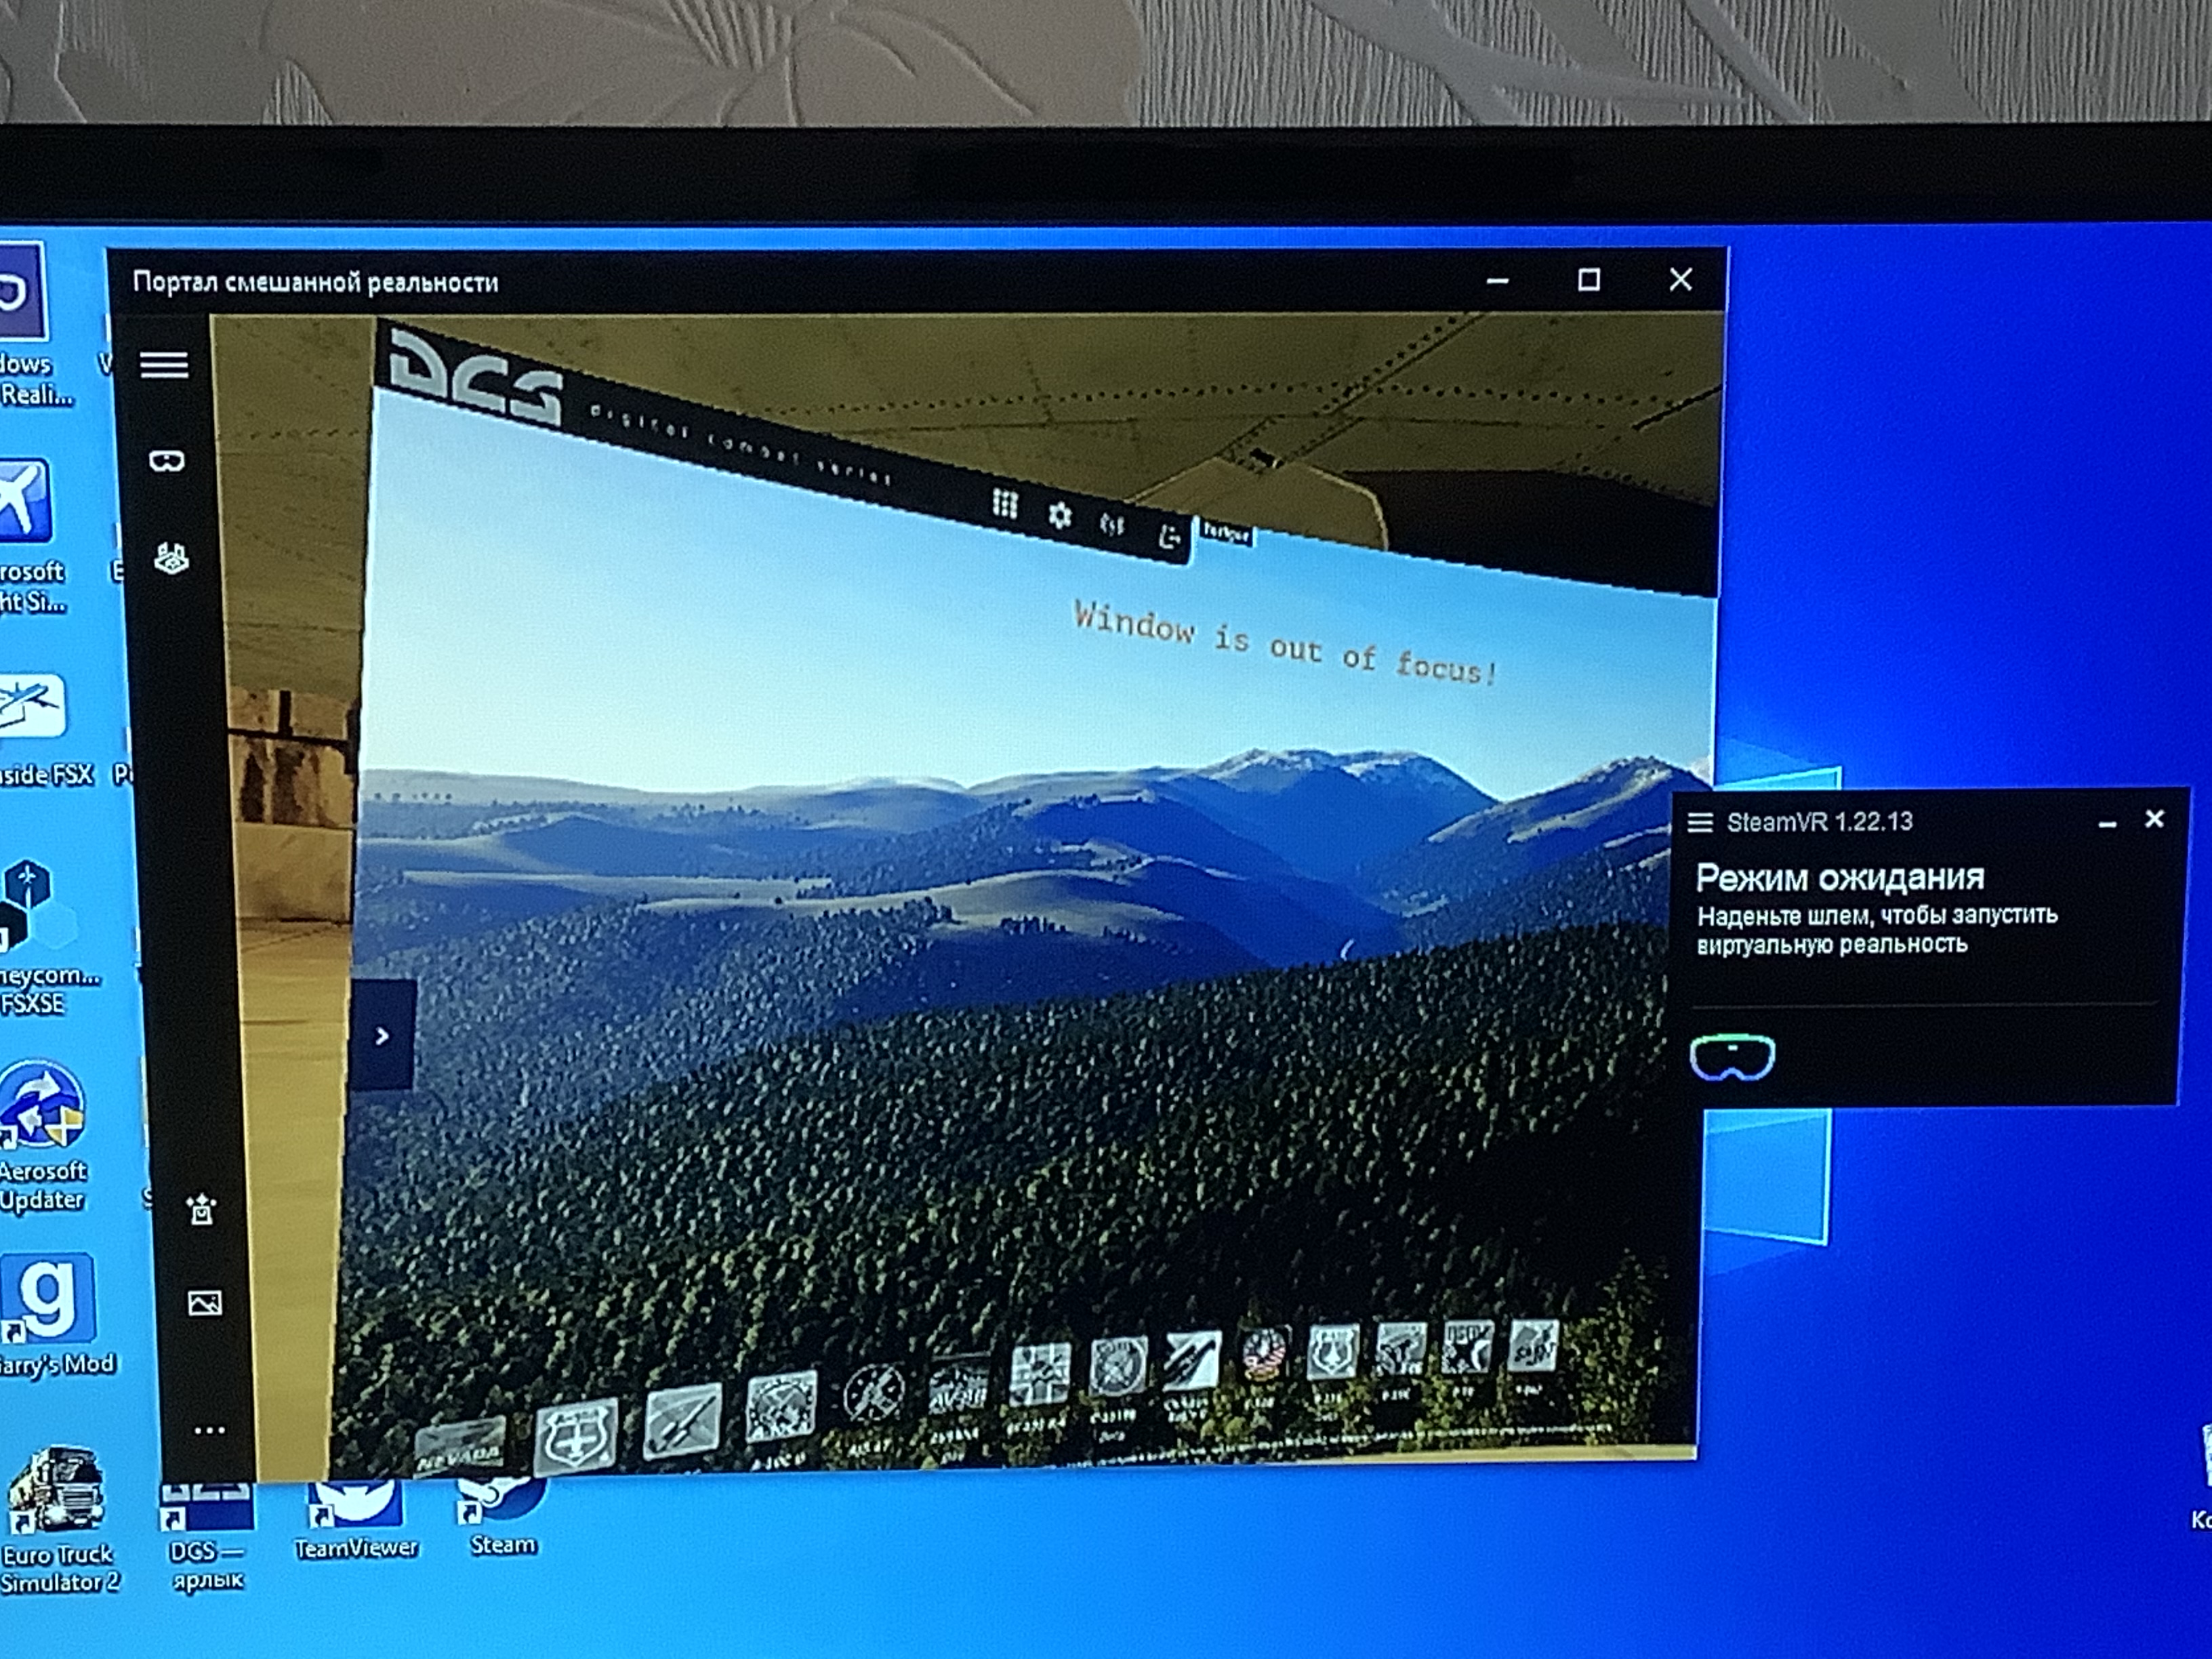This screenshot has height=1659, width=2212.
Task: Open DCS settings gear icon
Action: tap(1059, 515)
